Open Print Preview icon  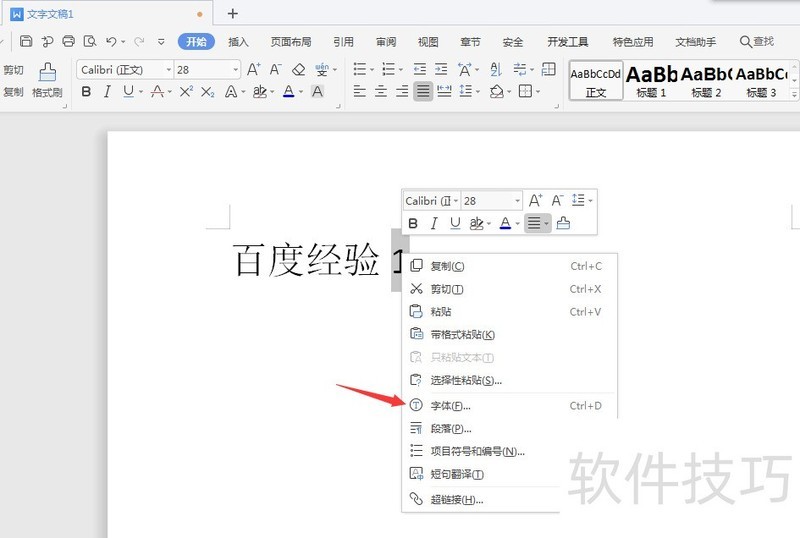click(x=90, y=41)
